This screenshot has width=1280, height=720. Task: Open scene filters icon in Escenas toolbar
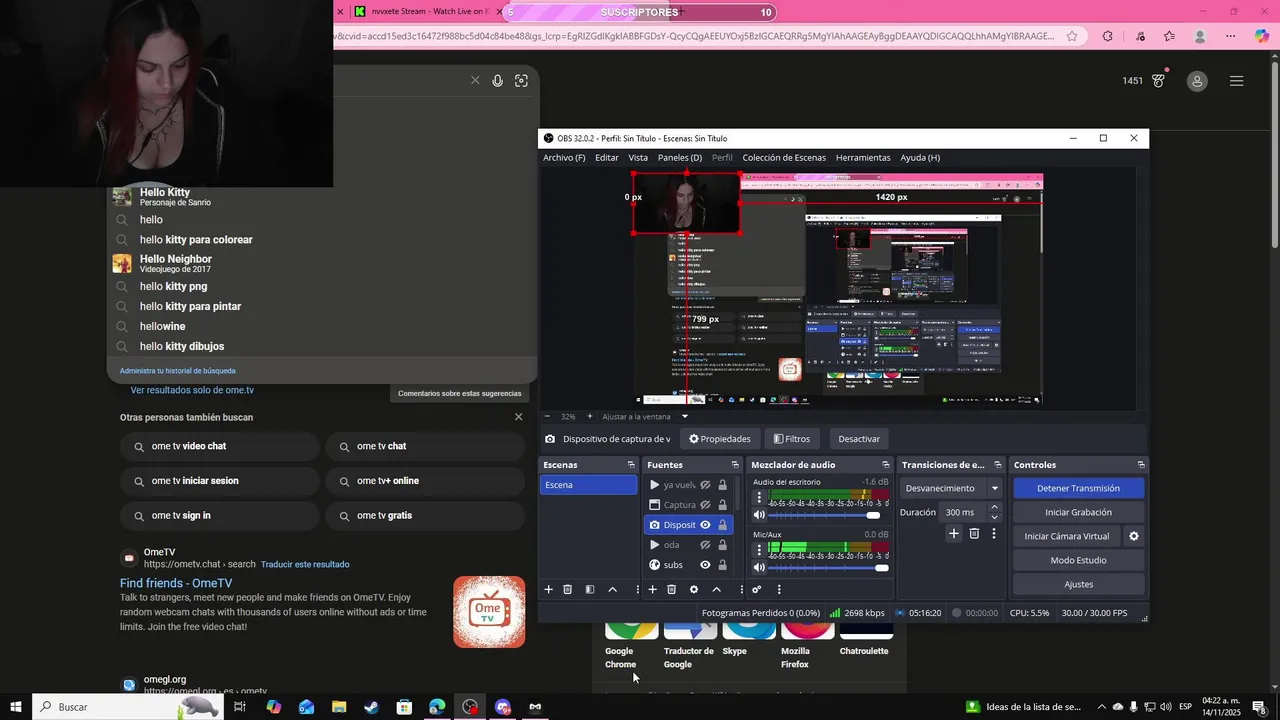point(590,589)
